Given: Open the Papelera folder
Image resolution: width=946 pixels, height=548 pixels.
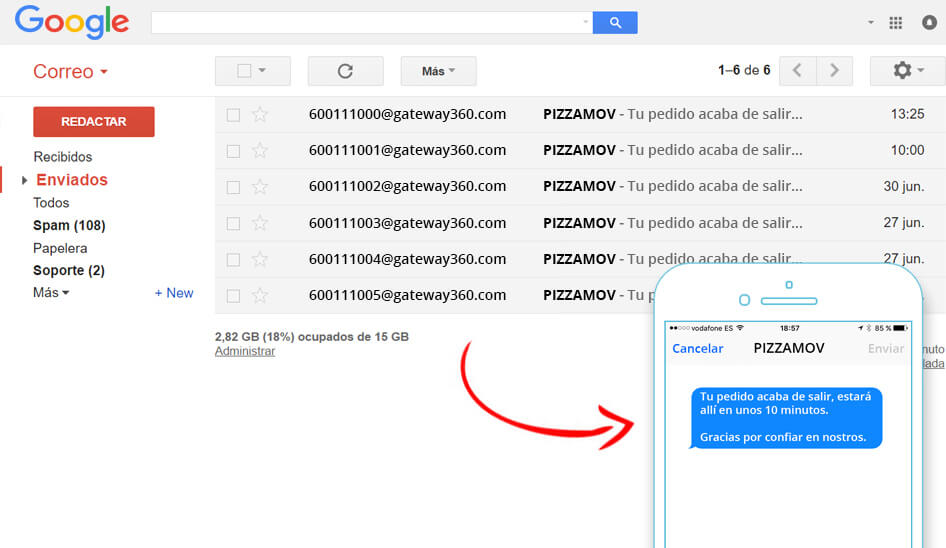Looking at the screenshot, I should click(60, 248).
